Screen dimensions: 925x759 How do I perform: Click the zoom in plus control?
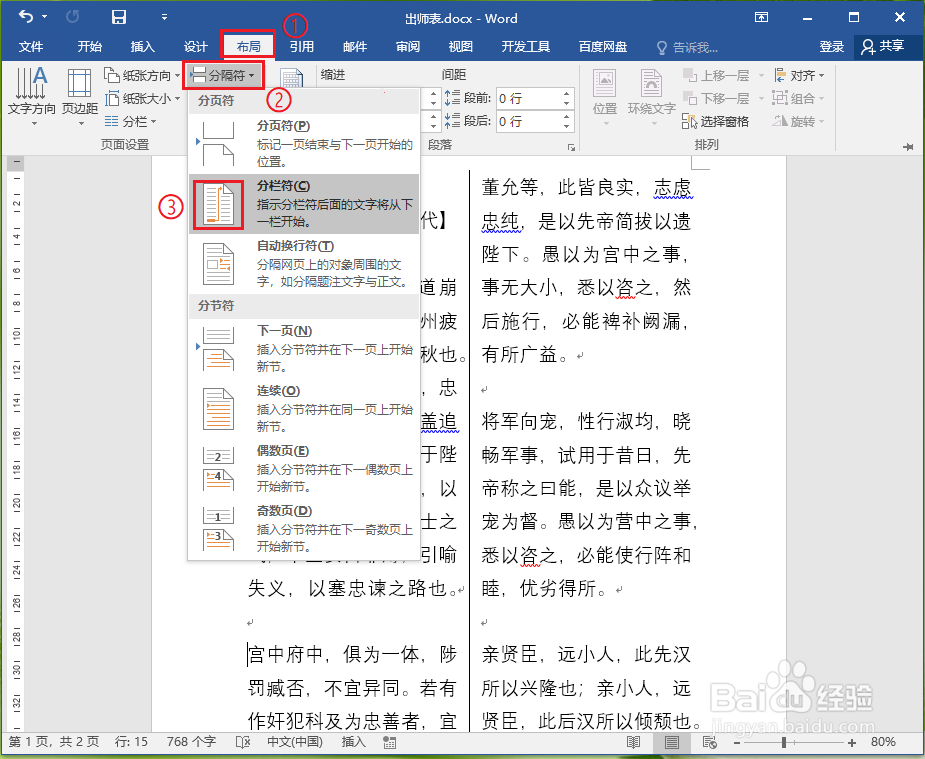[852, 743]
